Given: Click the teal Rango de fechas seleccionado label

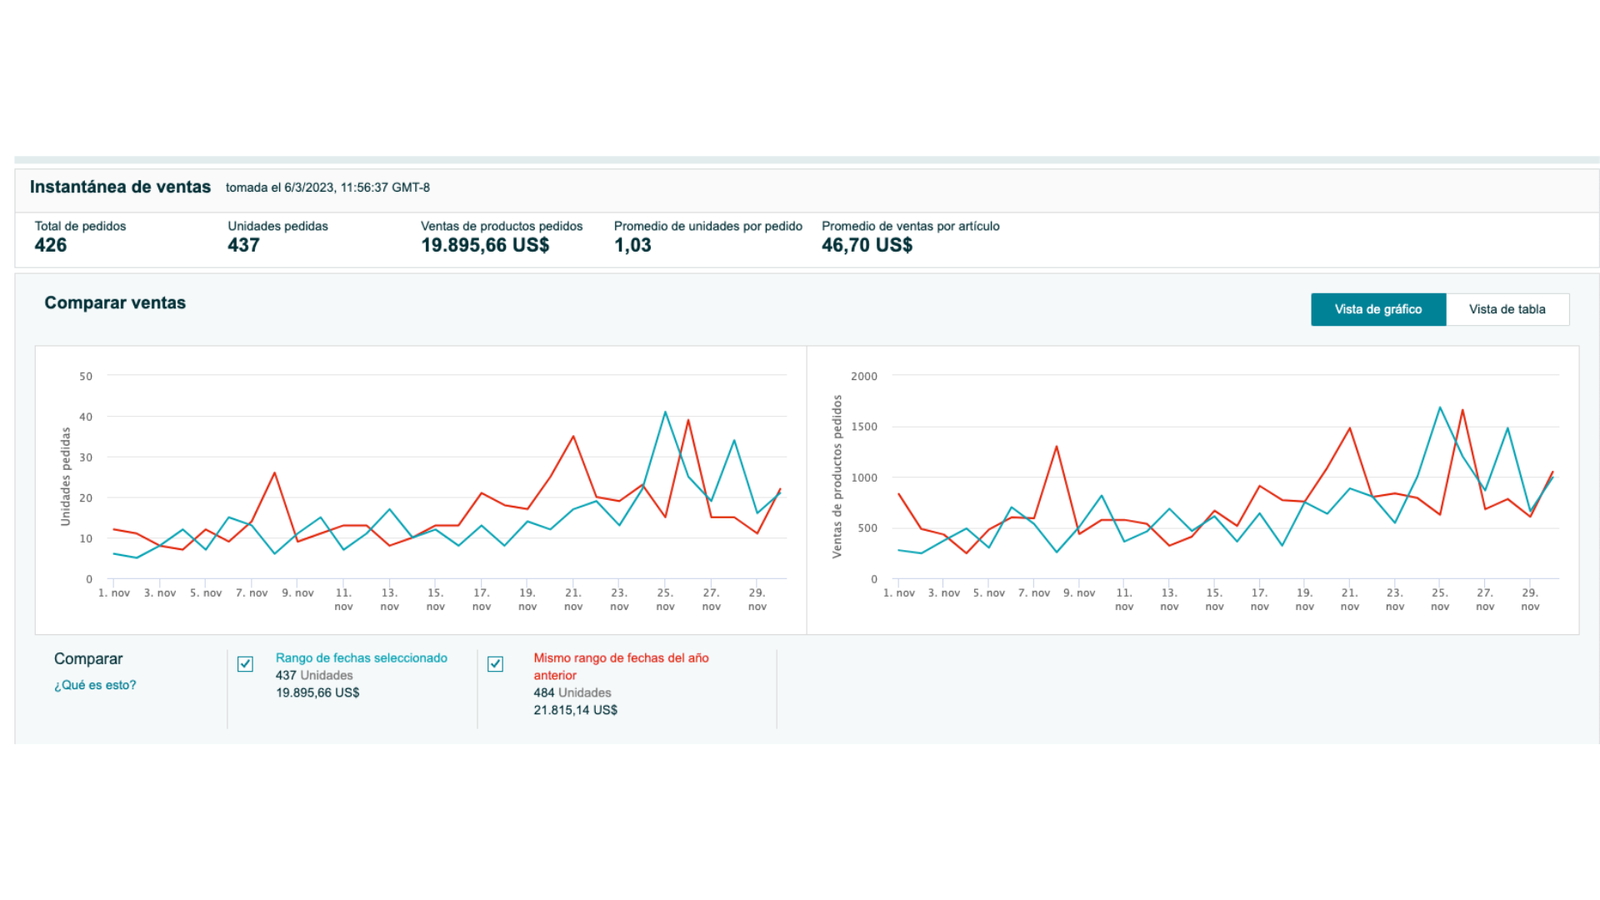Looking at the screenshot, I should 361,658.
